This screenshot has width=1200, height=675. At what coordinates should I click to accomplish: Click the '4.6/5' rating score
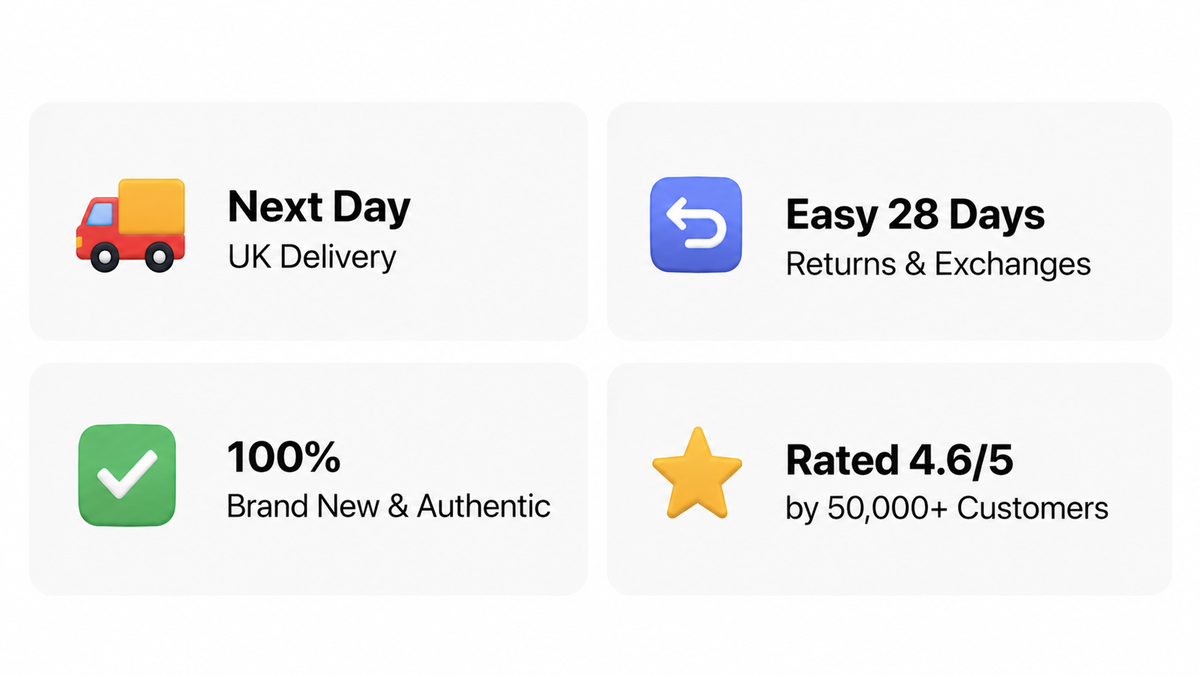pos(961,460)
